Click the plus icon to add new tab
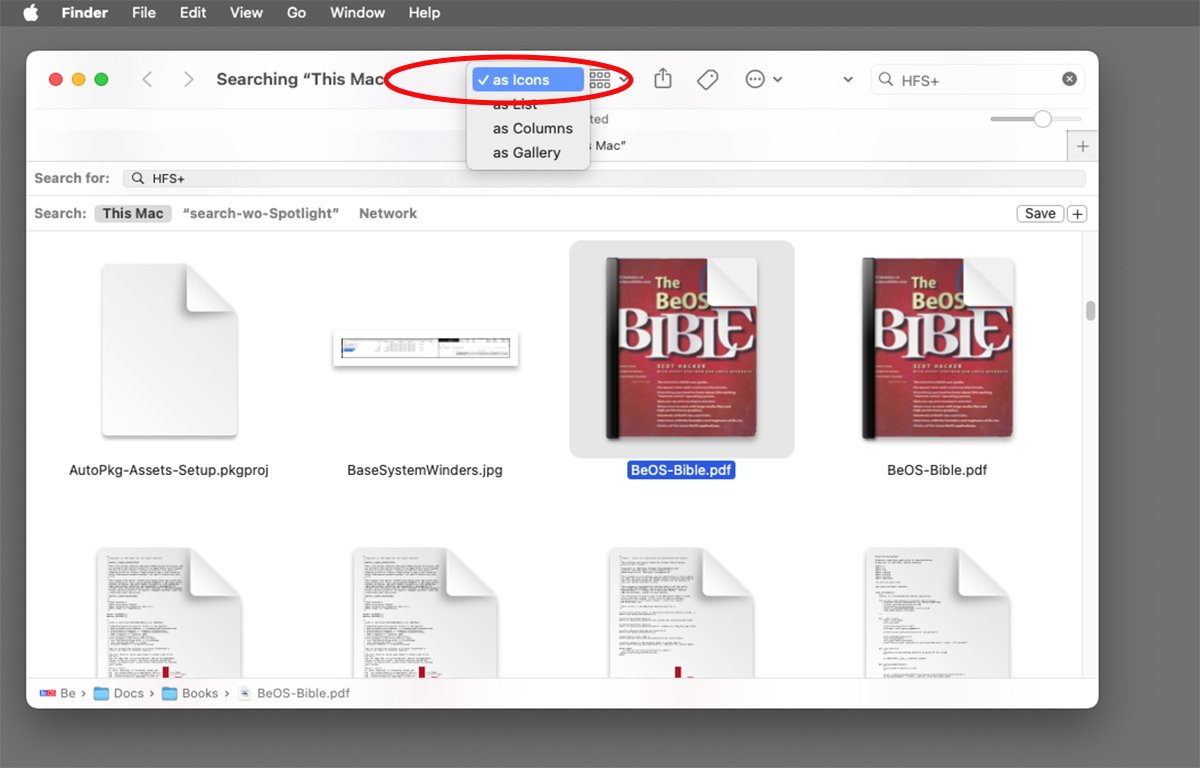 click(1082, 147)
